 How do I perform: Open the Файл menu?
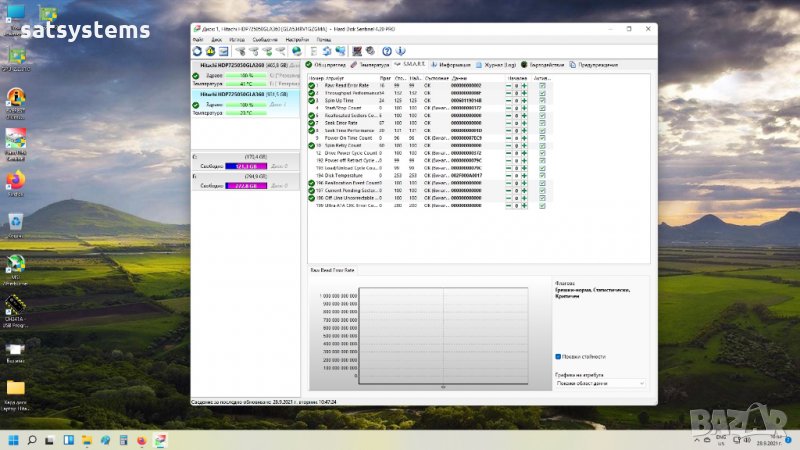pyautogui.click(x=197, y=39)
